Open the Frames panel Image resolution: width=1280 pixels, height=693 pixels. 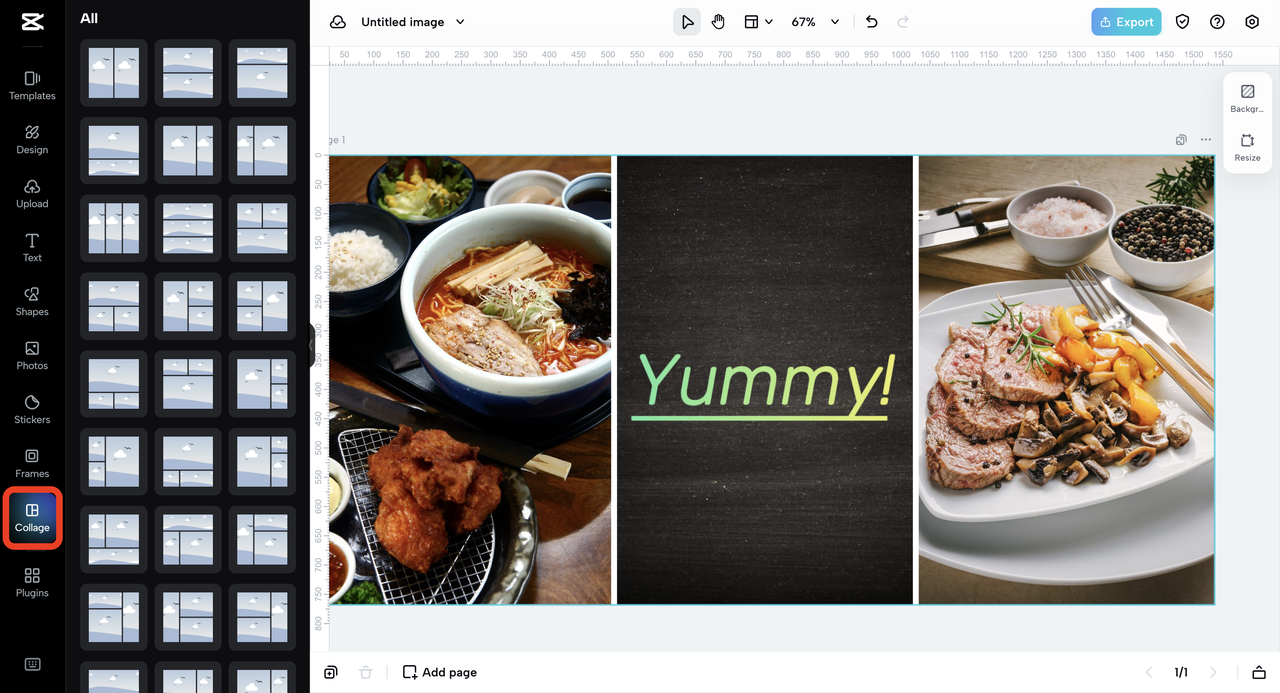point(32,463)
